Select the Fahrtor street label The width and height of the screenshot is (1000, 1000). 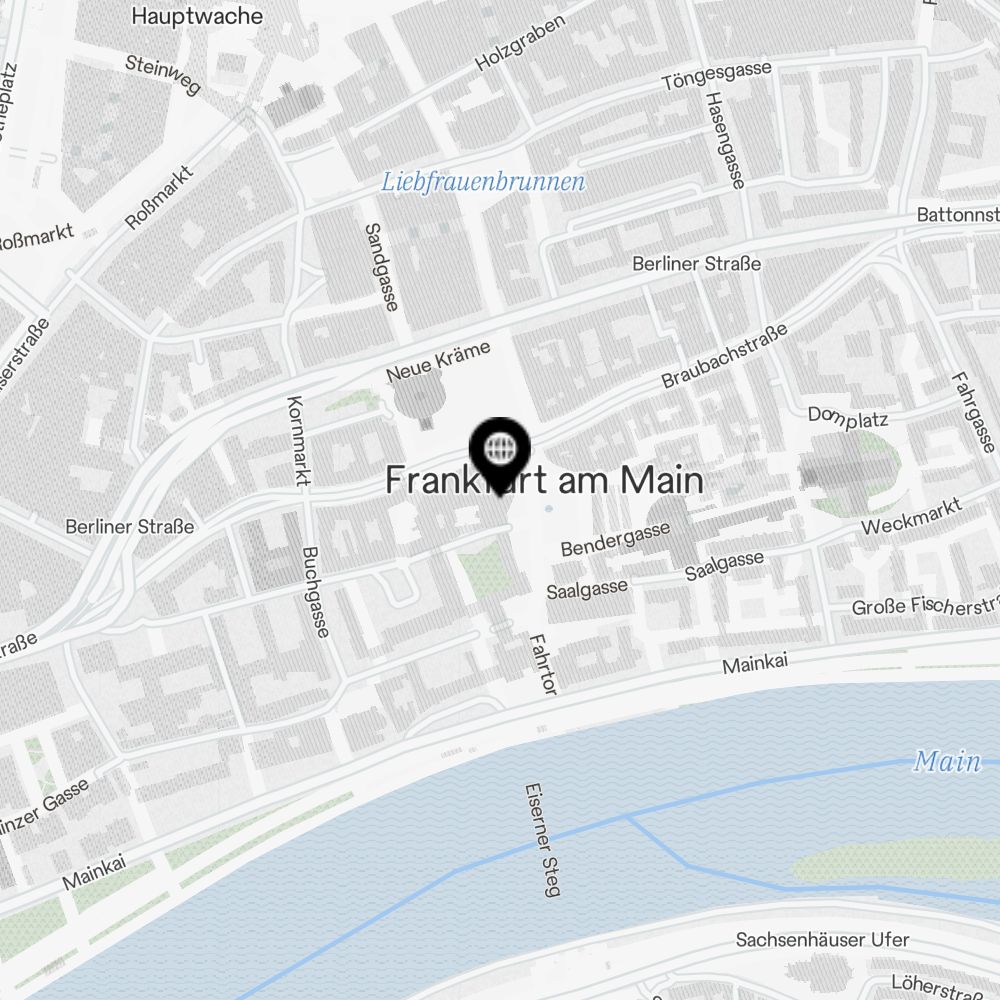(543, 664)
